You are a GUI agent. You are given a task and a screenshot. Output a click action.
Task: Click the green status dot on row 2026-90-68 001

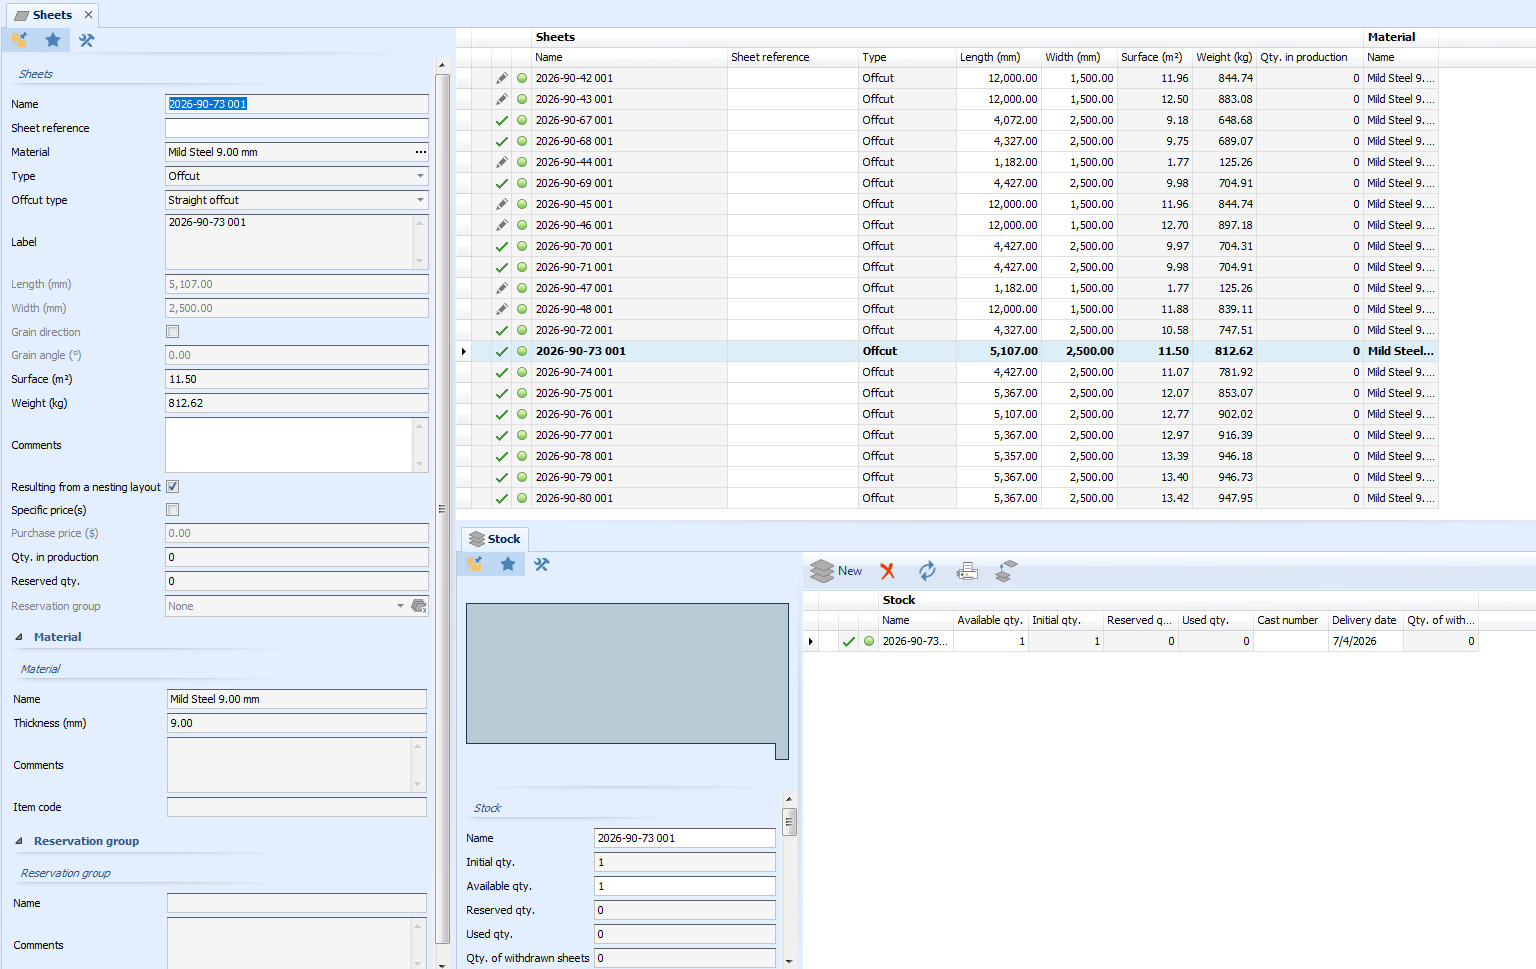point(522,141)
